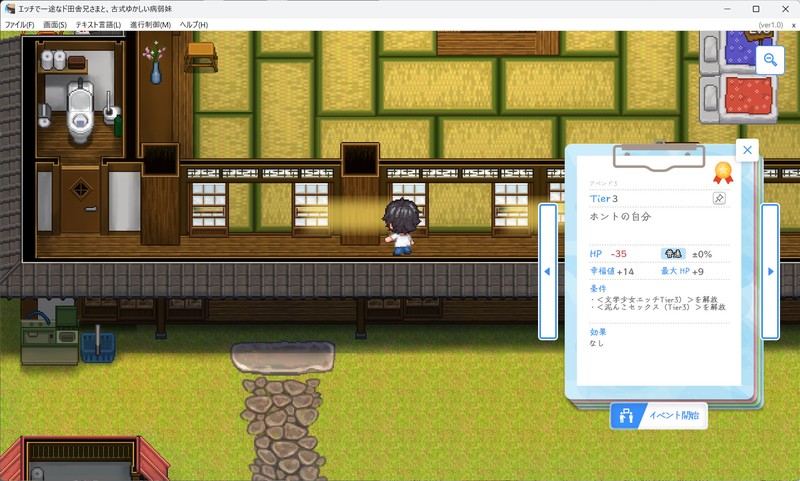800x481 pixels.
Task: Pin the Tier 3 event card
Action: (719, 199)
